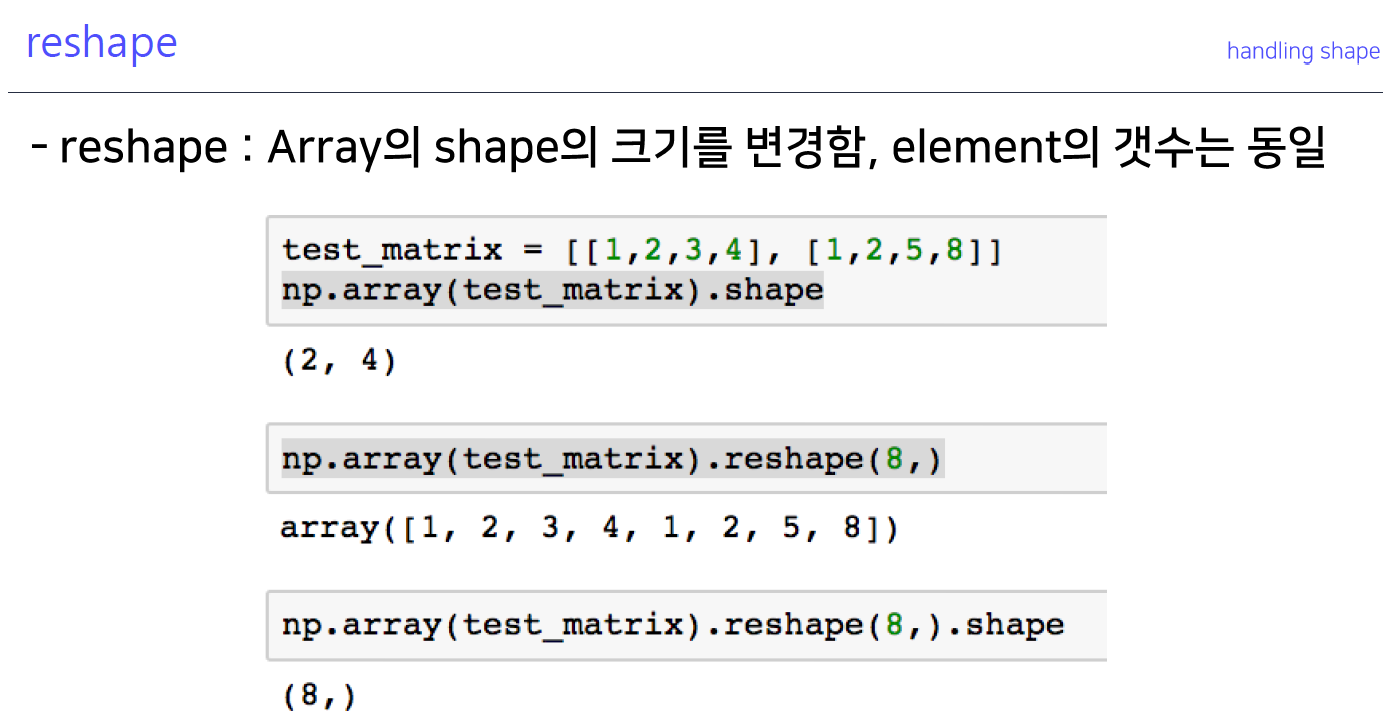
Task: Click the 'reshape' slide title
Action: (x=101, y=44)
